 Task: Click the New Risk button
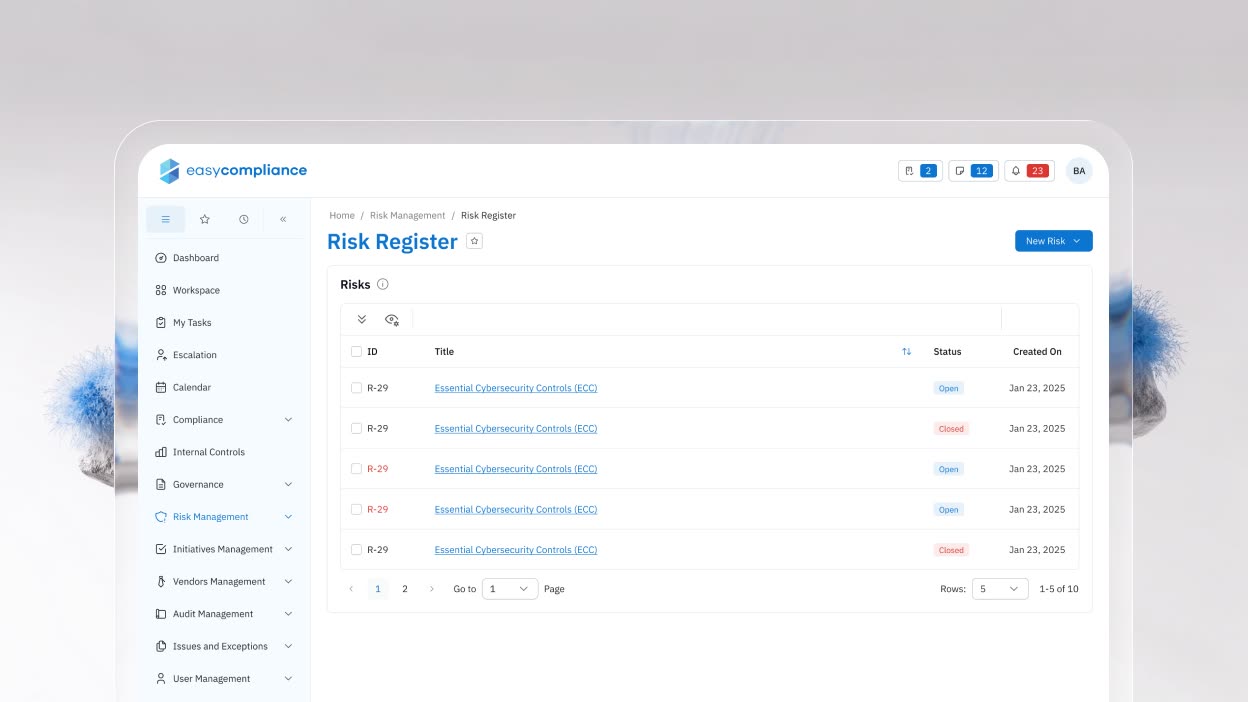(1053, 241)
